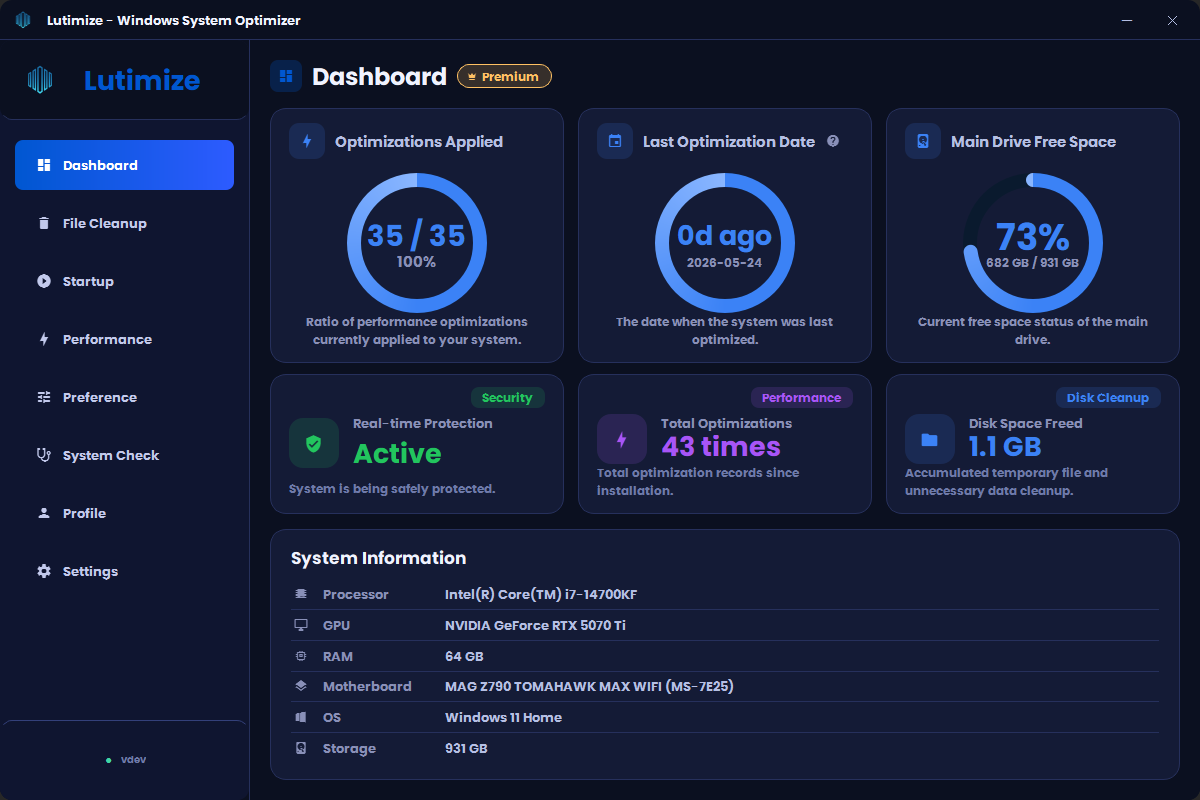Click the 73% free space ring
The width and height of the screenshot is (1200, 800).
[x=1033, y=243]
